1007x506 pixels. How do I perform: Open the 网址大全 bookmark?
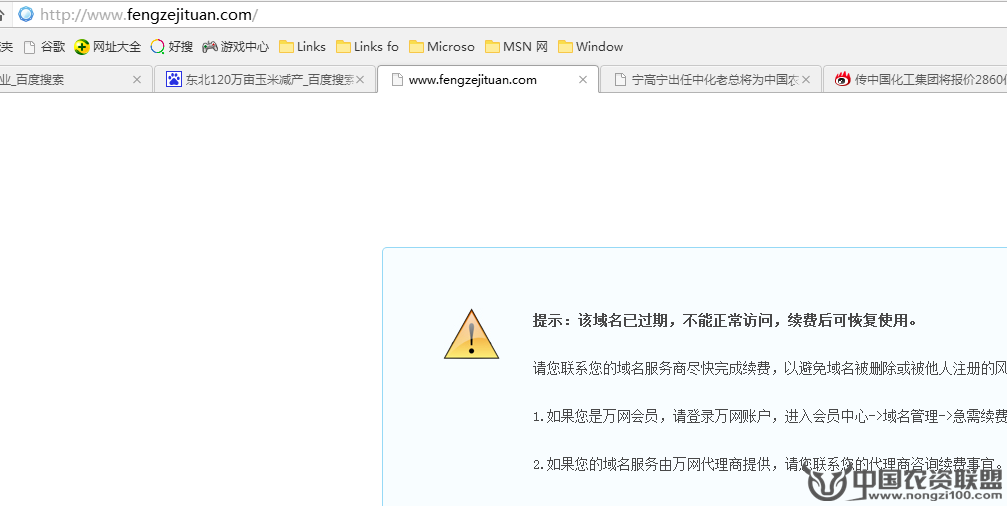tap(107, 47)
